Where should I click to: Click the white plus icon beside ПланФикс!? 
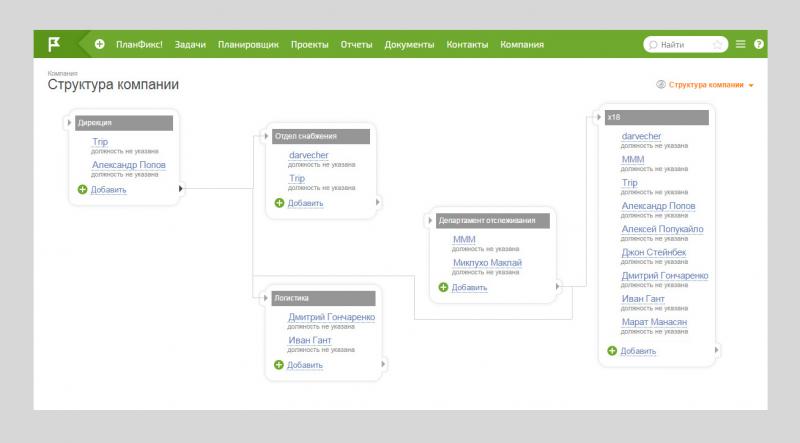(x=100, y=45)
